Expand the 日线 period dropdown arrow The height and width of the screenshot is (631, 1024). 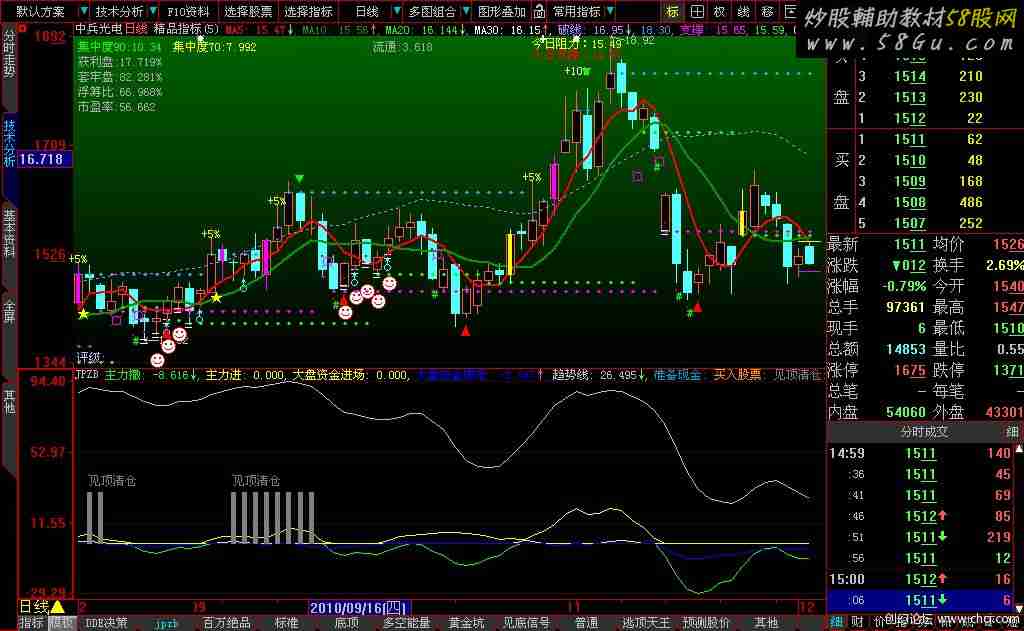[396, 11]
